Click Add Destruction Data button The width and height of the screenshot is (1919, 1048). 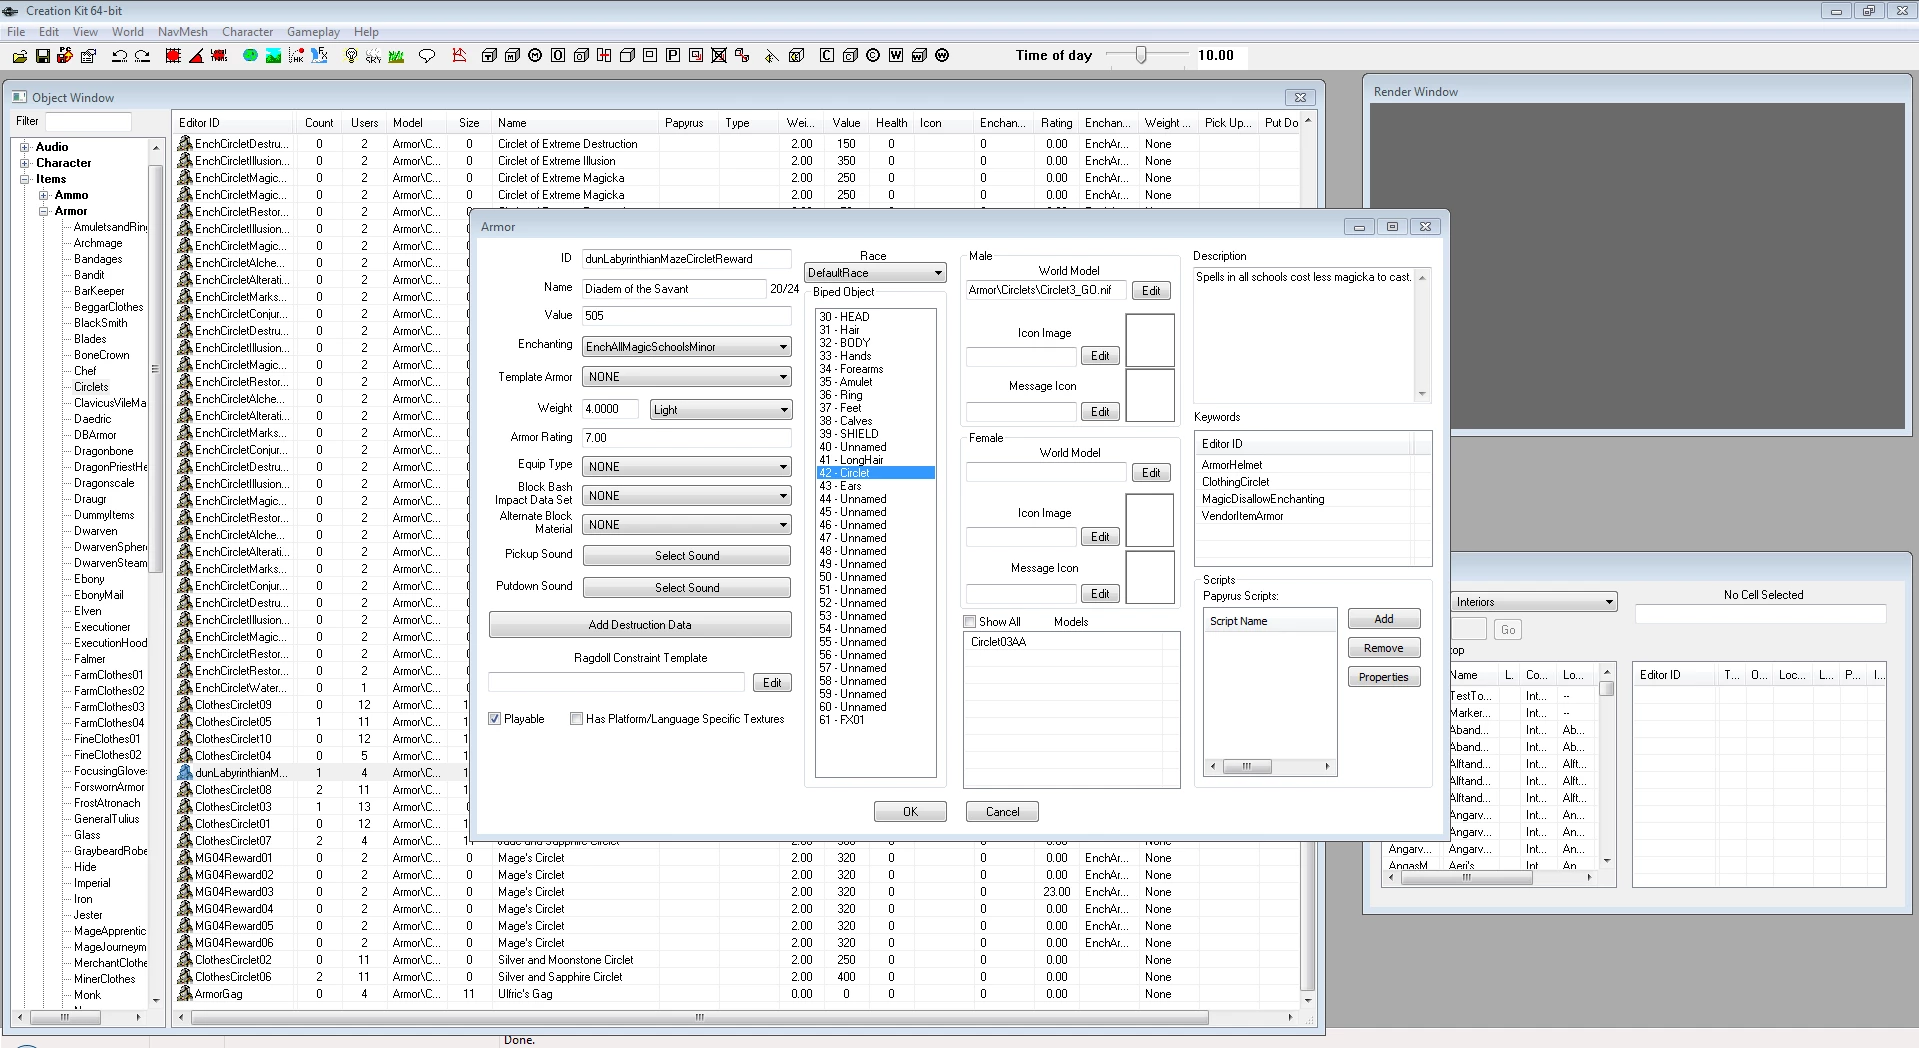[640, 625]
